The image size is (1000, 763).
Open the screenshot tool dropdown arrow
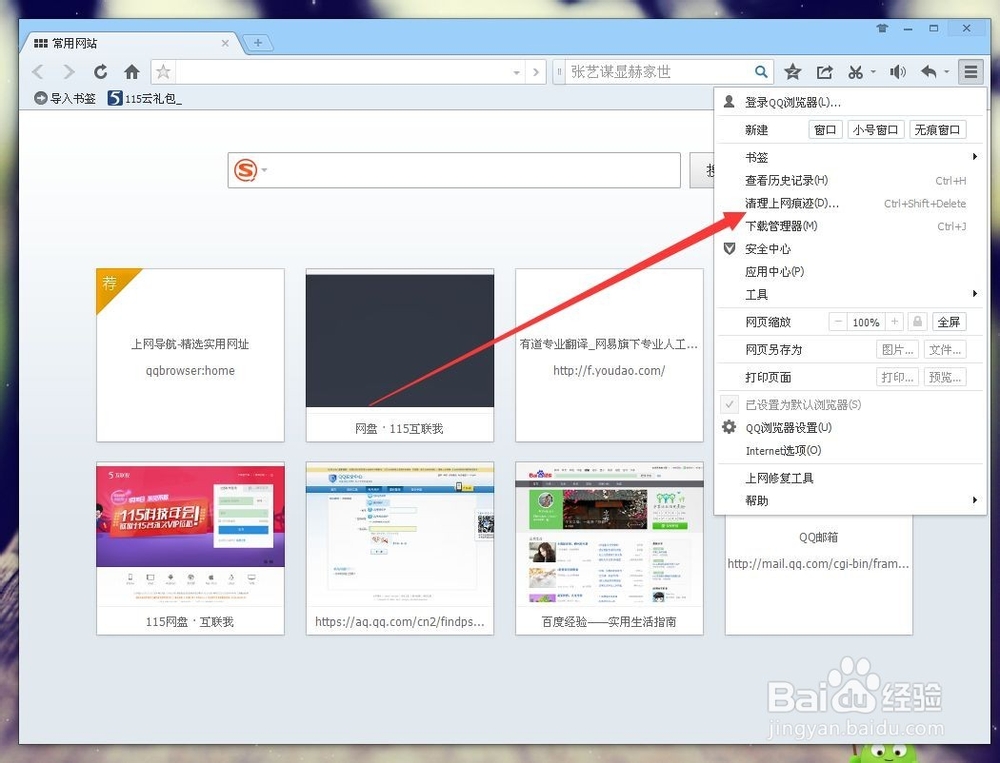pos(872,72)
